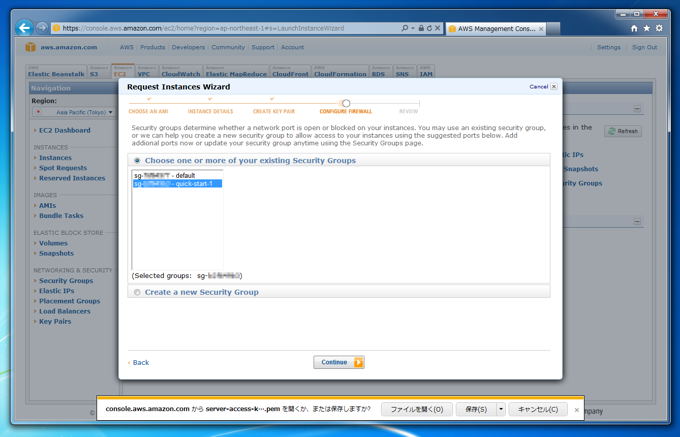The width and height of the screenshot is (680, 437).
Task: Open the Account menu
Action: coord(292,47)
